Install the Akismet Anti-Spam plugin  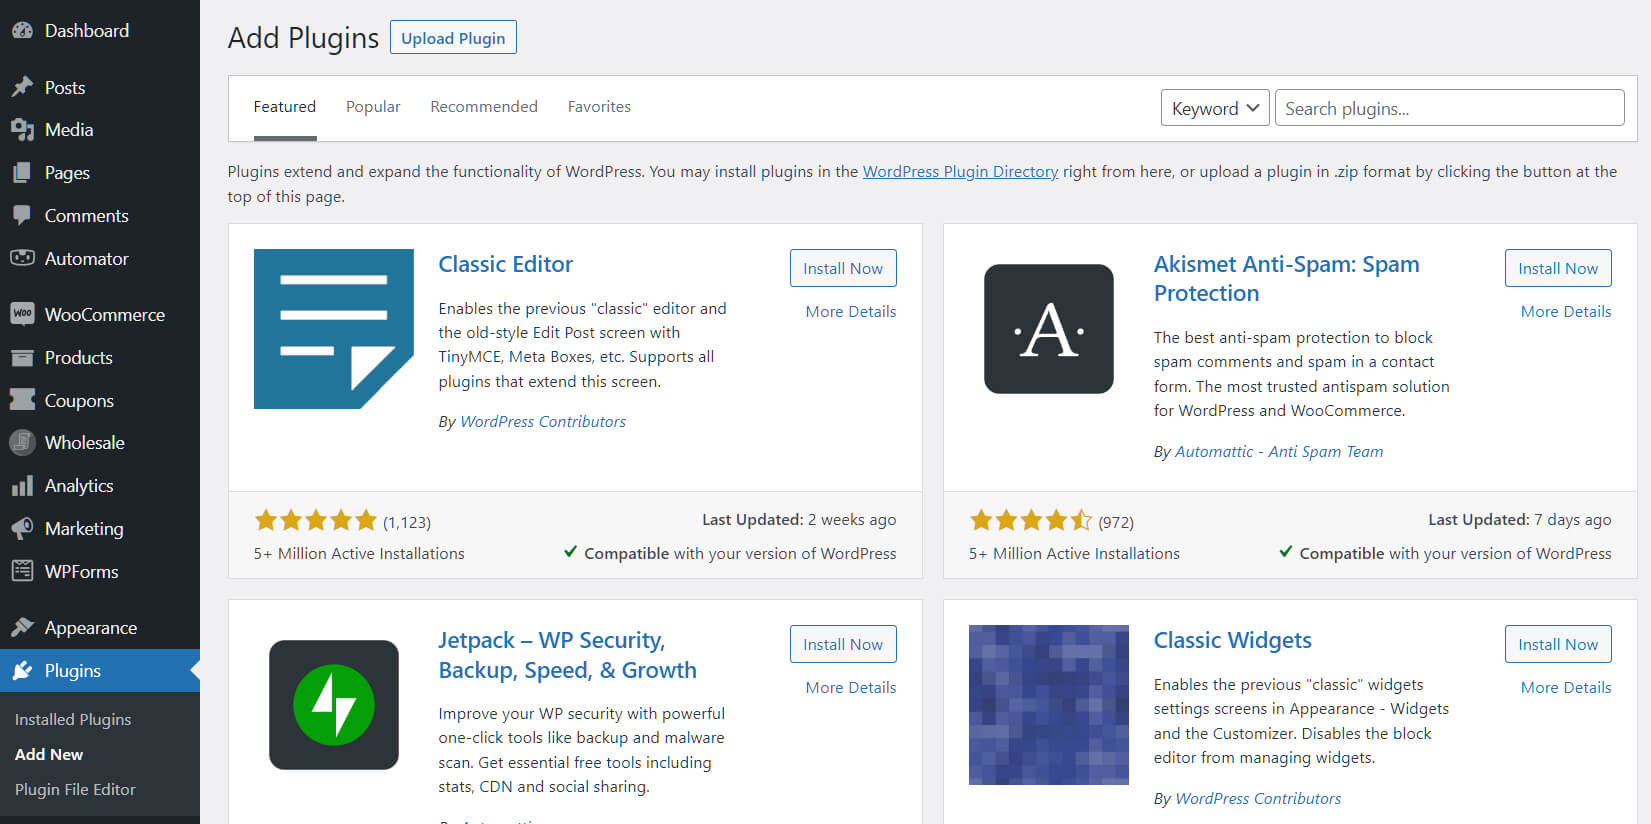(1558, 268)
